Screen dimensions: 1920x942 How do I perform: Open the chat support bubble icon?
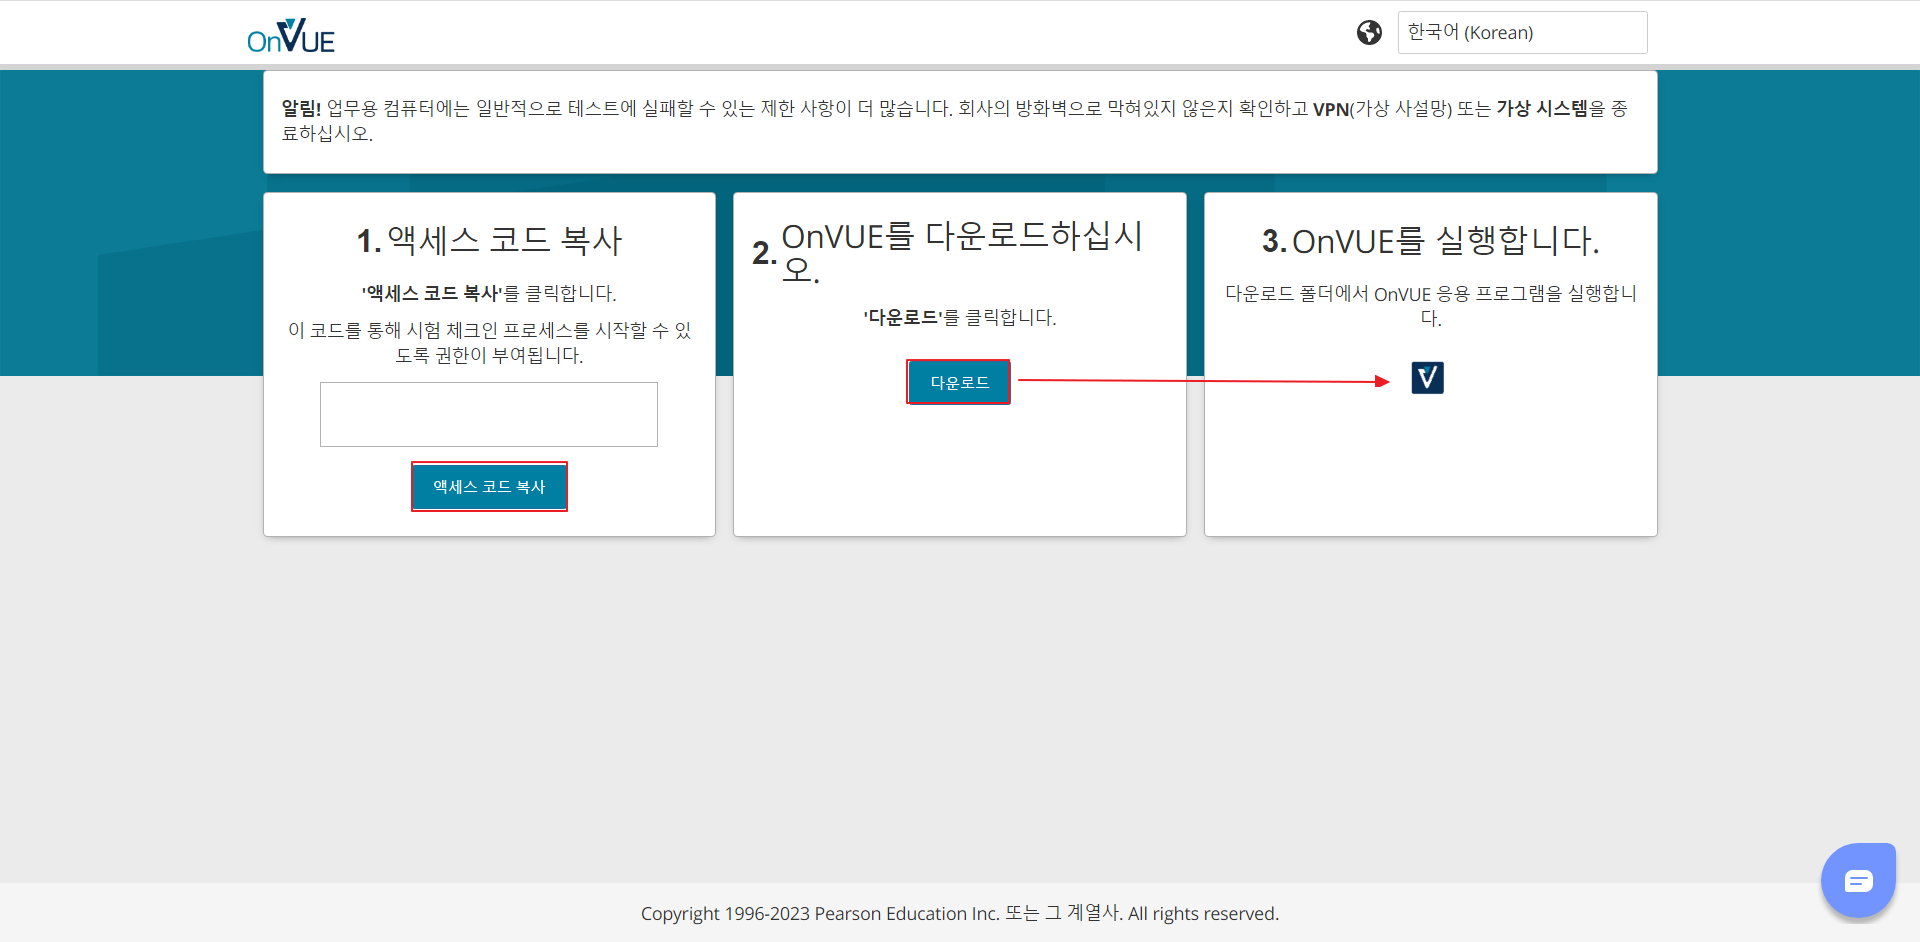point(1858,881)
